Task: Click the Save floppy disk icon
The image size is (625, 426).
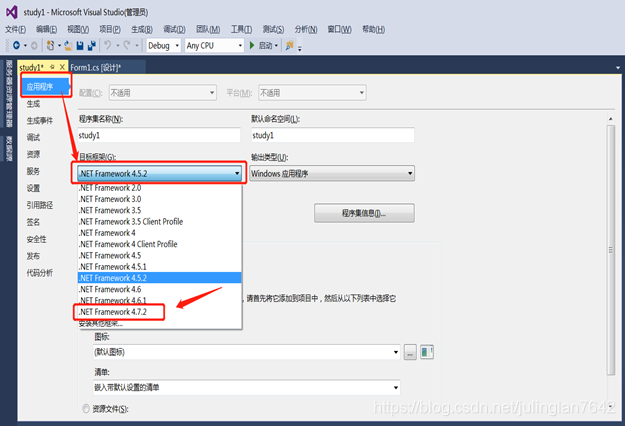Action: (x=80, y=45)
